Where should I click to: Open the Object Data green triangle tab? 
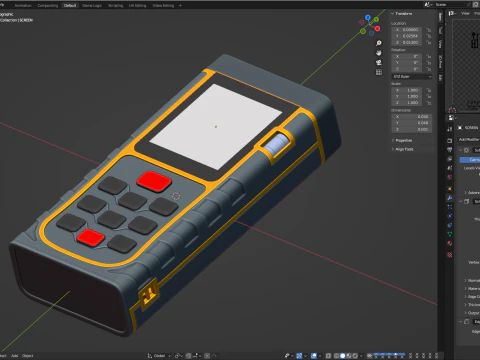pos(450,234)
